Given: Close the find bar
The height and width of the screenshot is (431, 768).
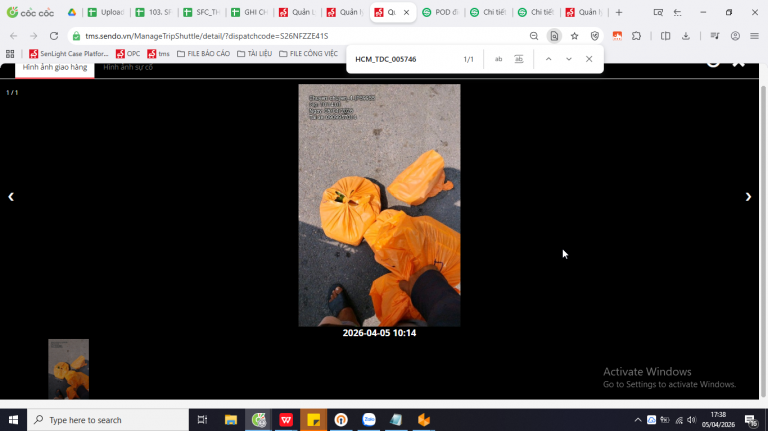Looking at the screenshot, I should pyautogui.click(x=589, y=59).
